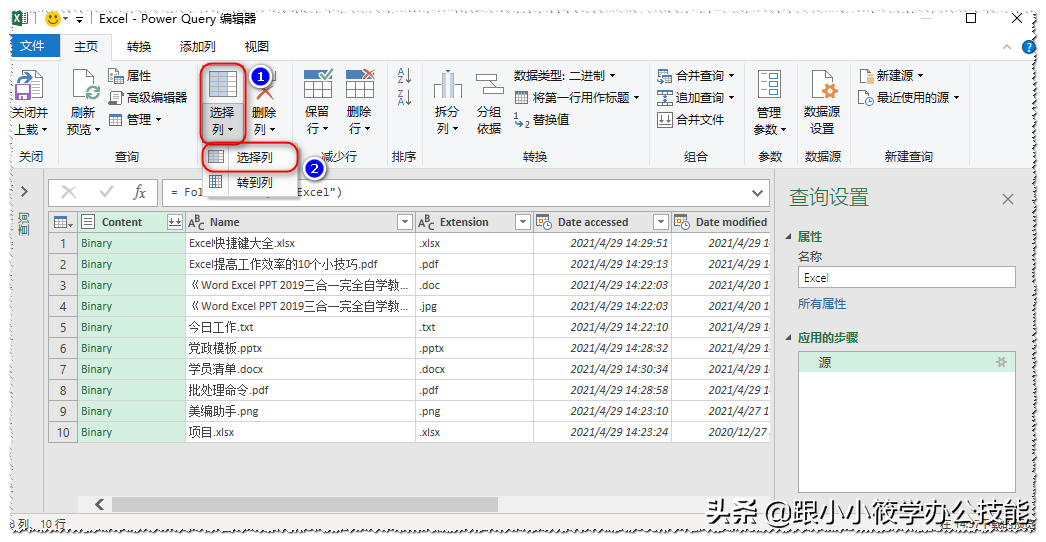Click the scroll left arrow of the grid
This screenshot has width=1046, height=542.
[x=100, y=505]
